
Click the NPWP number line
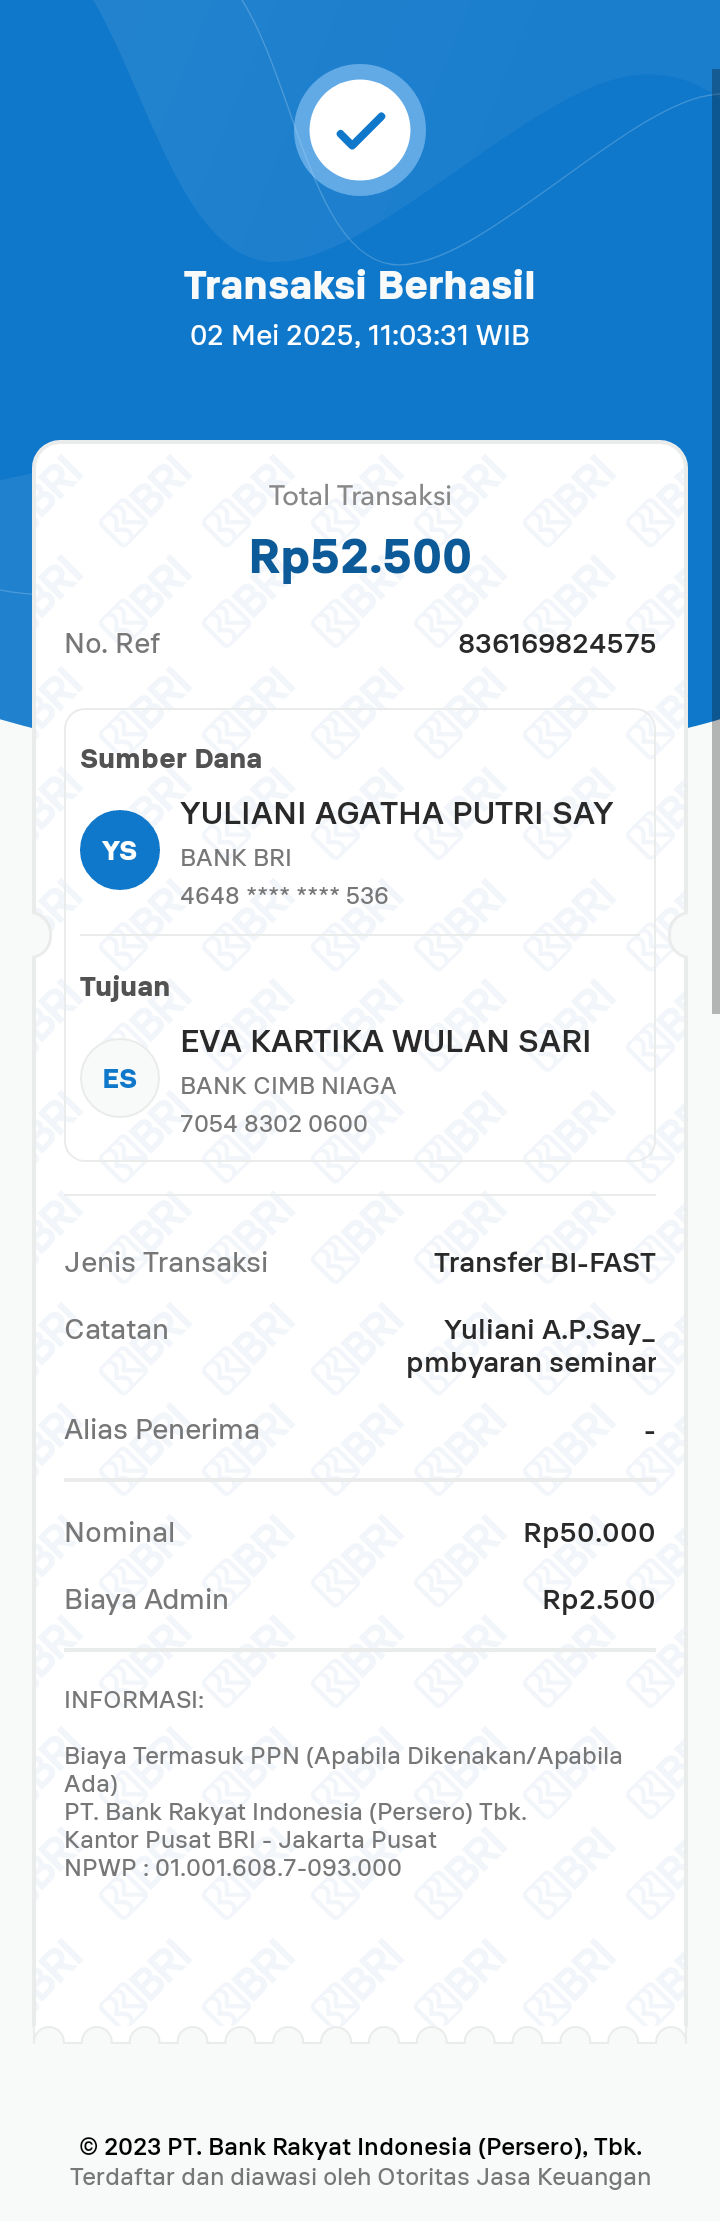point(233,1868)
